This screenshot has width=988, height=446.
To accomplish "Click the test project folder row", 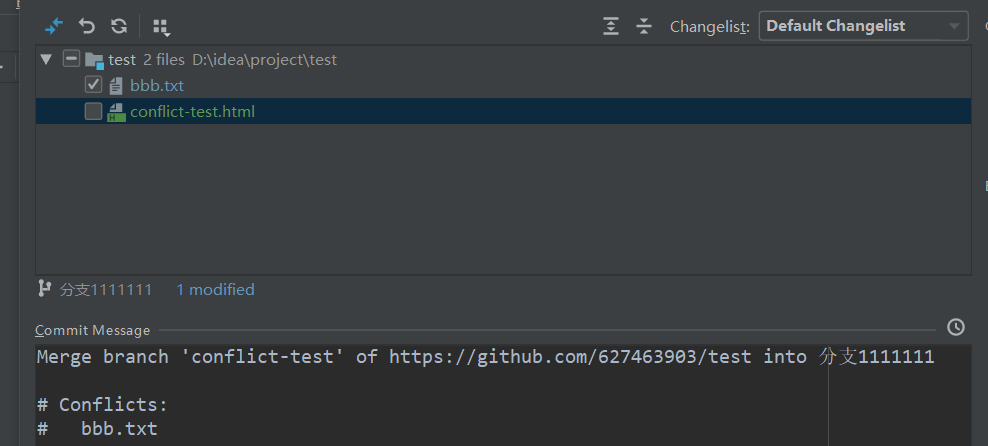I will point(122,60).
